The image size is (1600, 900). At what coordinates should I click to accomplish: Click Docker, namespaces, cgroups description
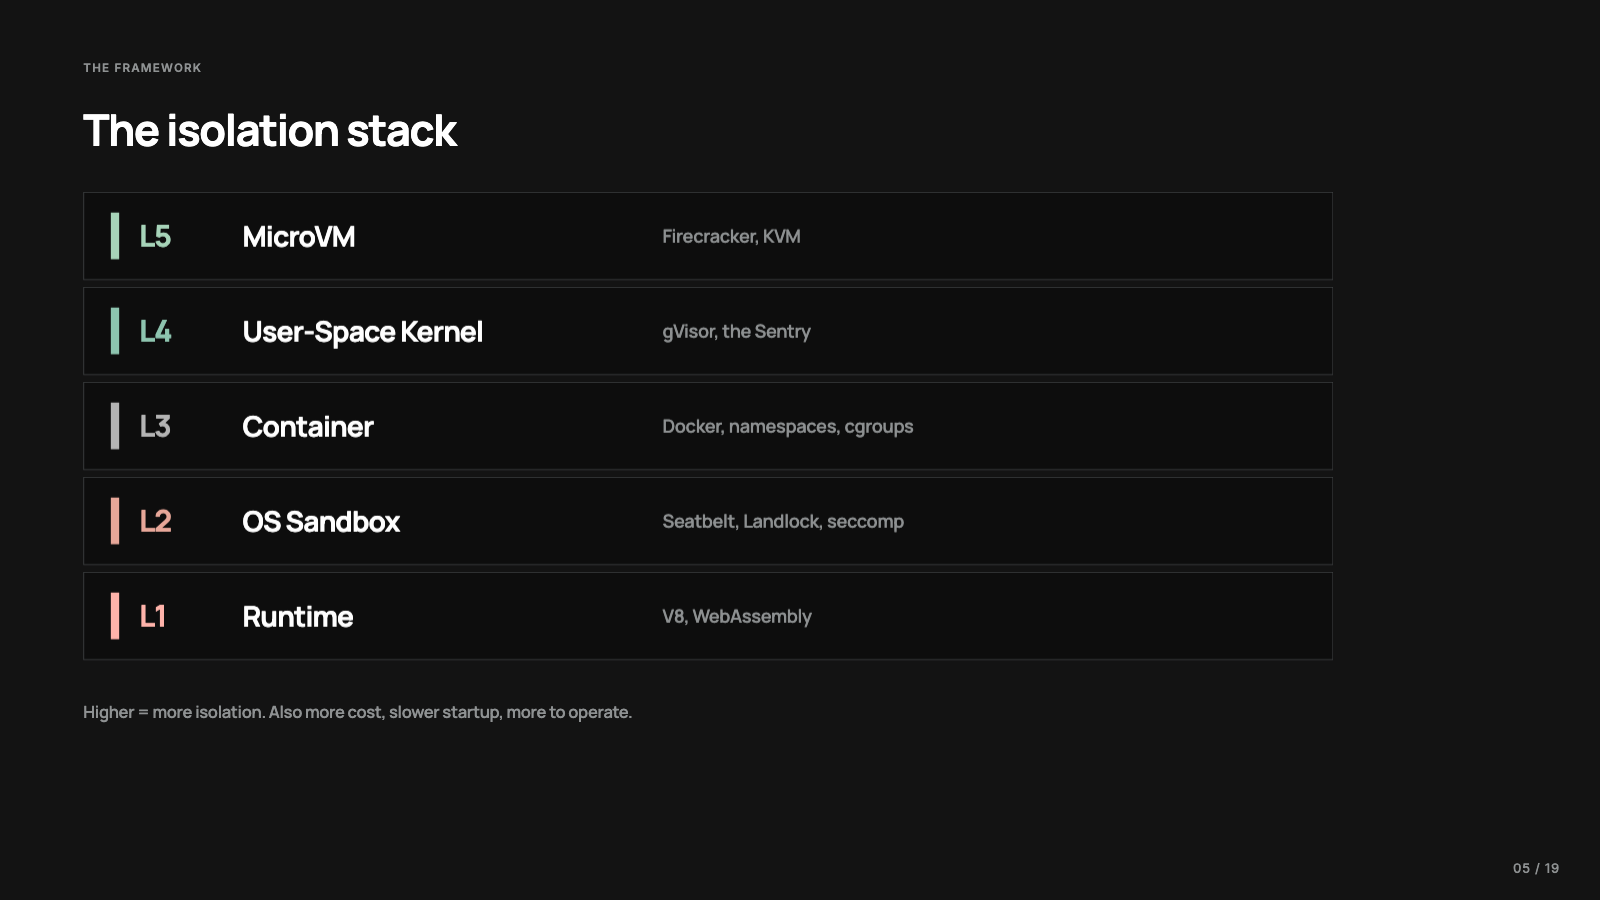click(x=788, y=426)
